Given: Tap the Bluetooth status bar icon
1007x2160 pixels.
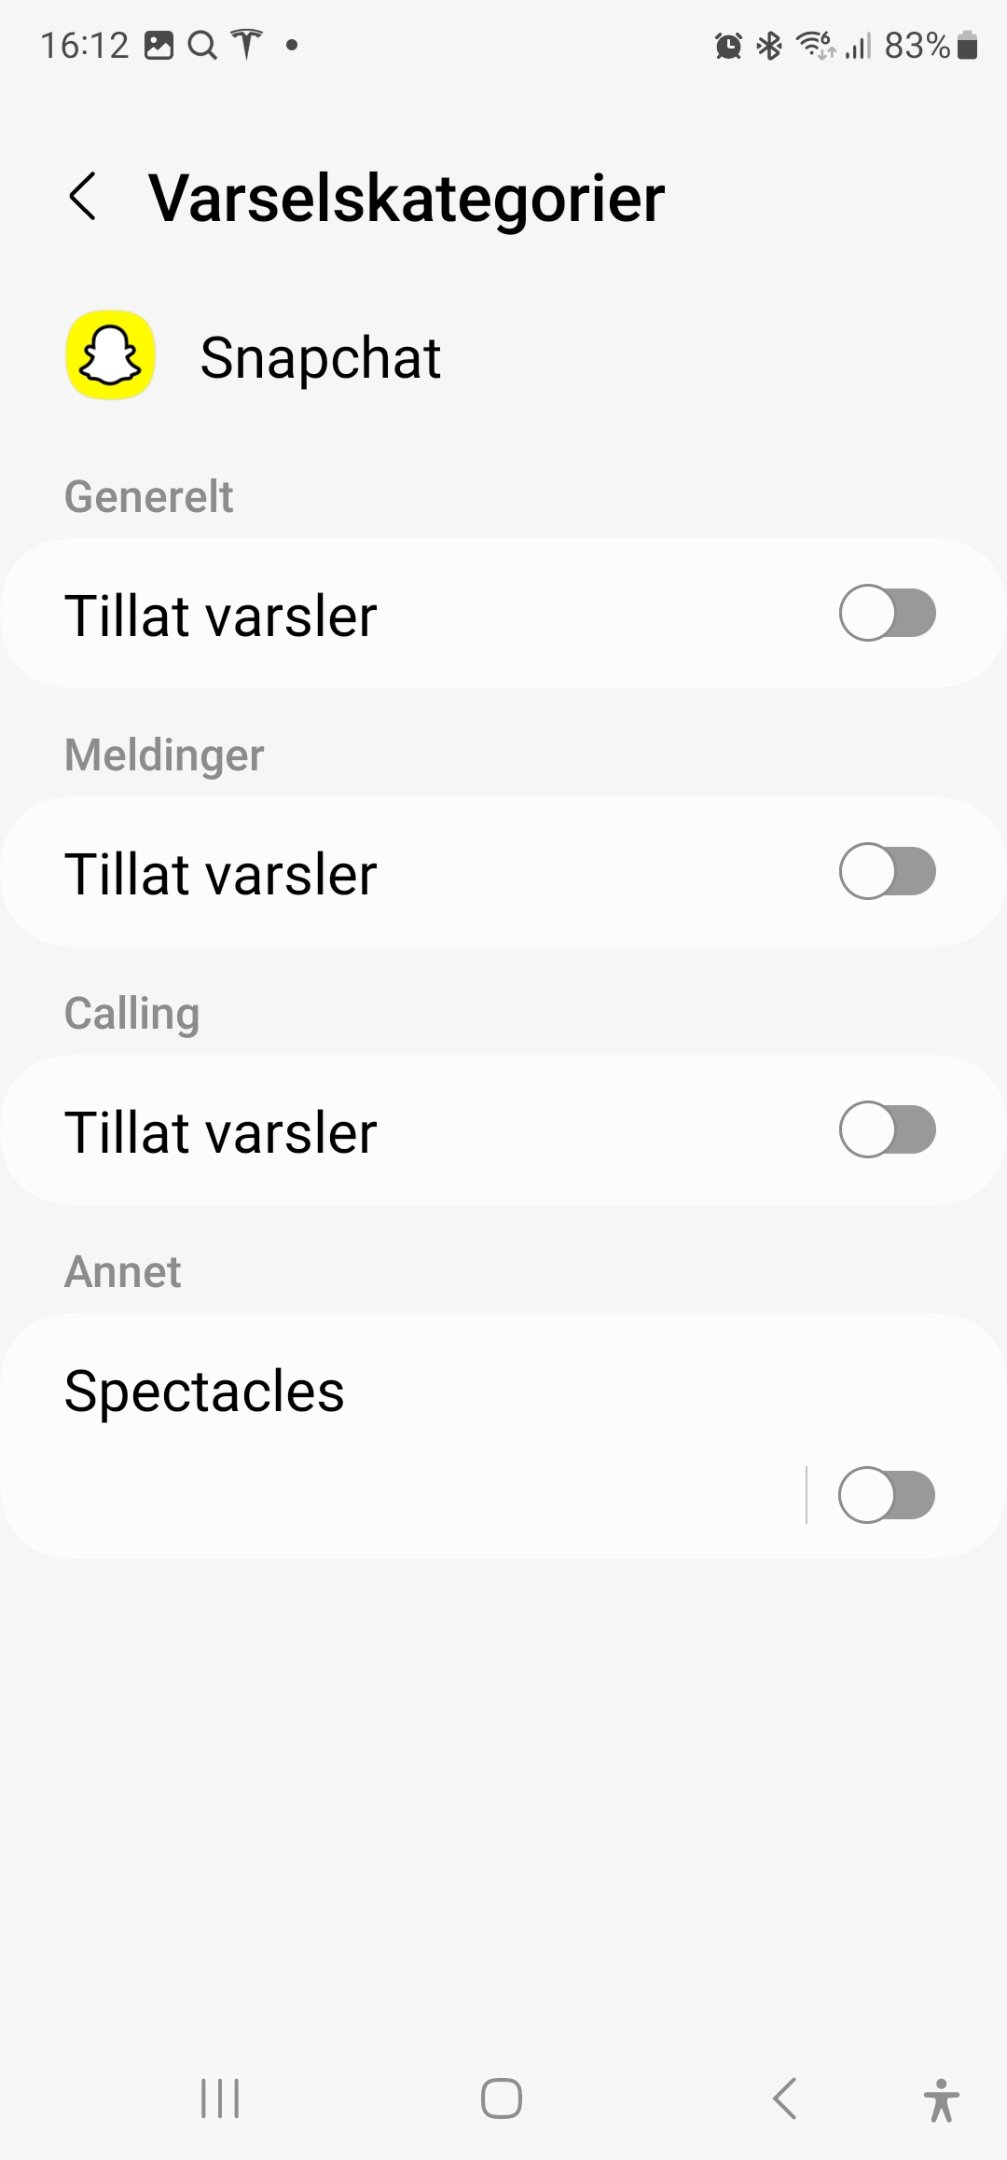Looking at the screenshot, I should pos(769,46).
